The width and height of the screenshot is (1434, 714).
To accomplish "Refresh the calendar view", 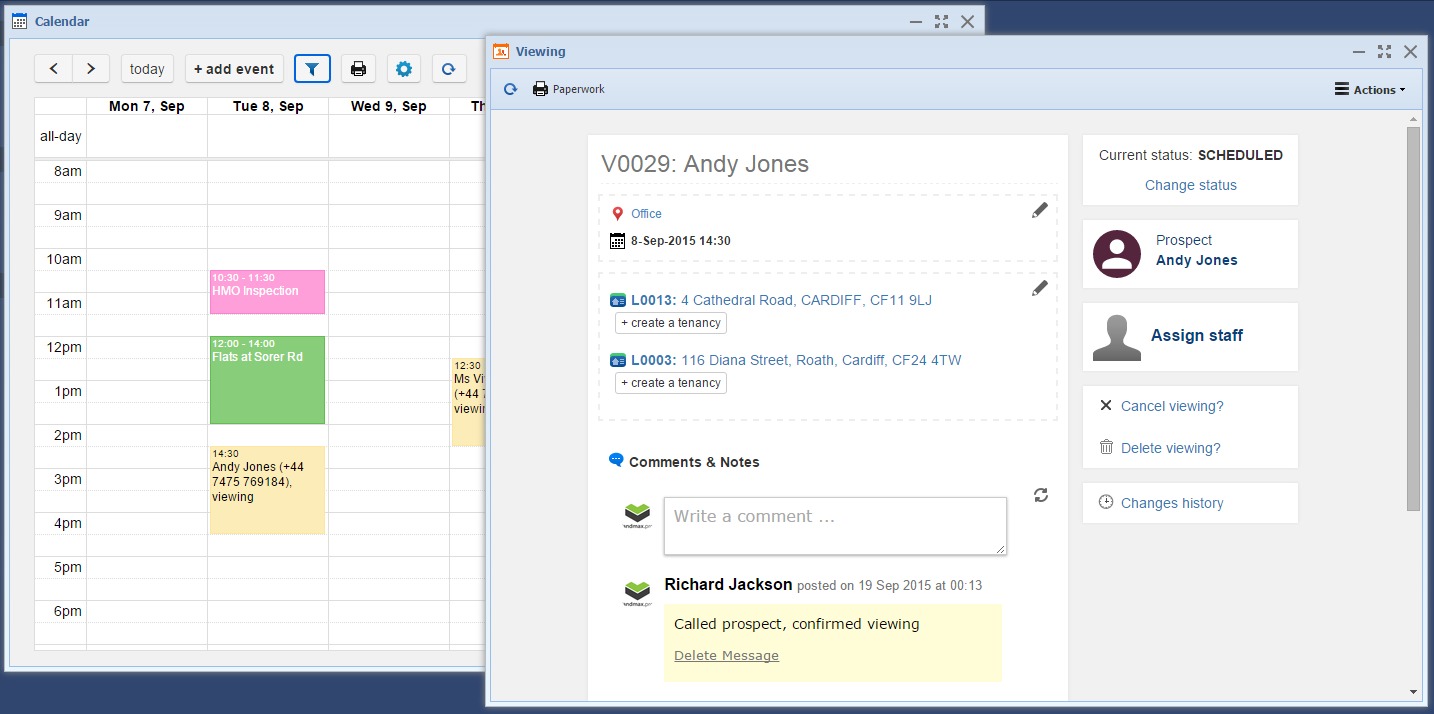I will (x=449, y=69).
